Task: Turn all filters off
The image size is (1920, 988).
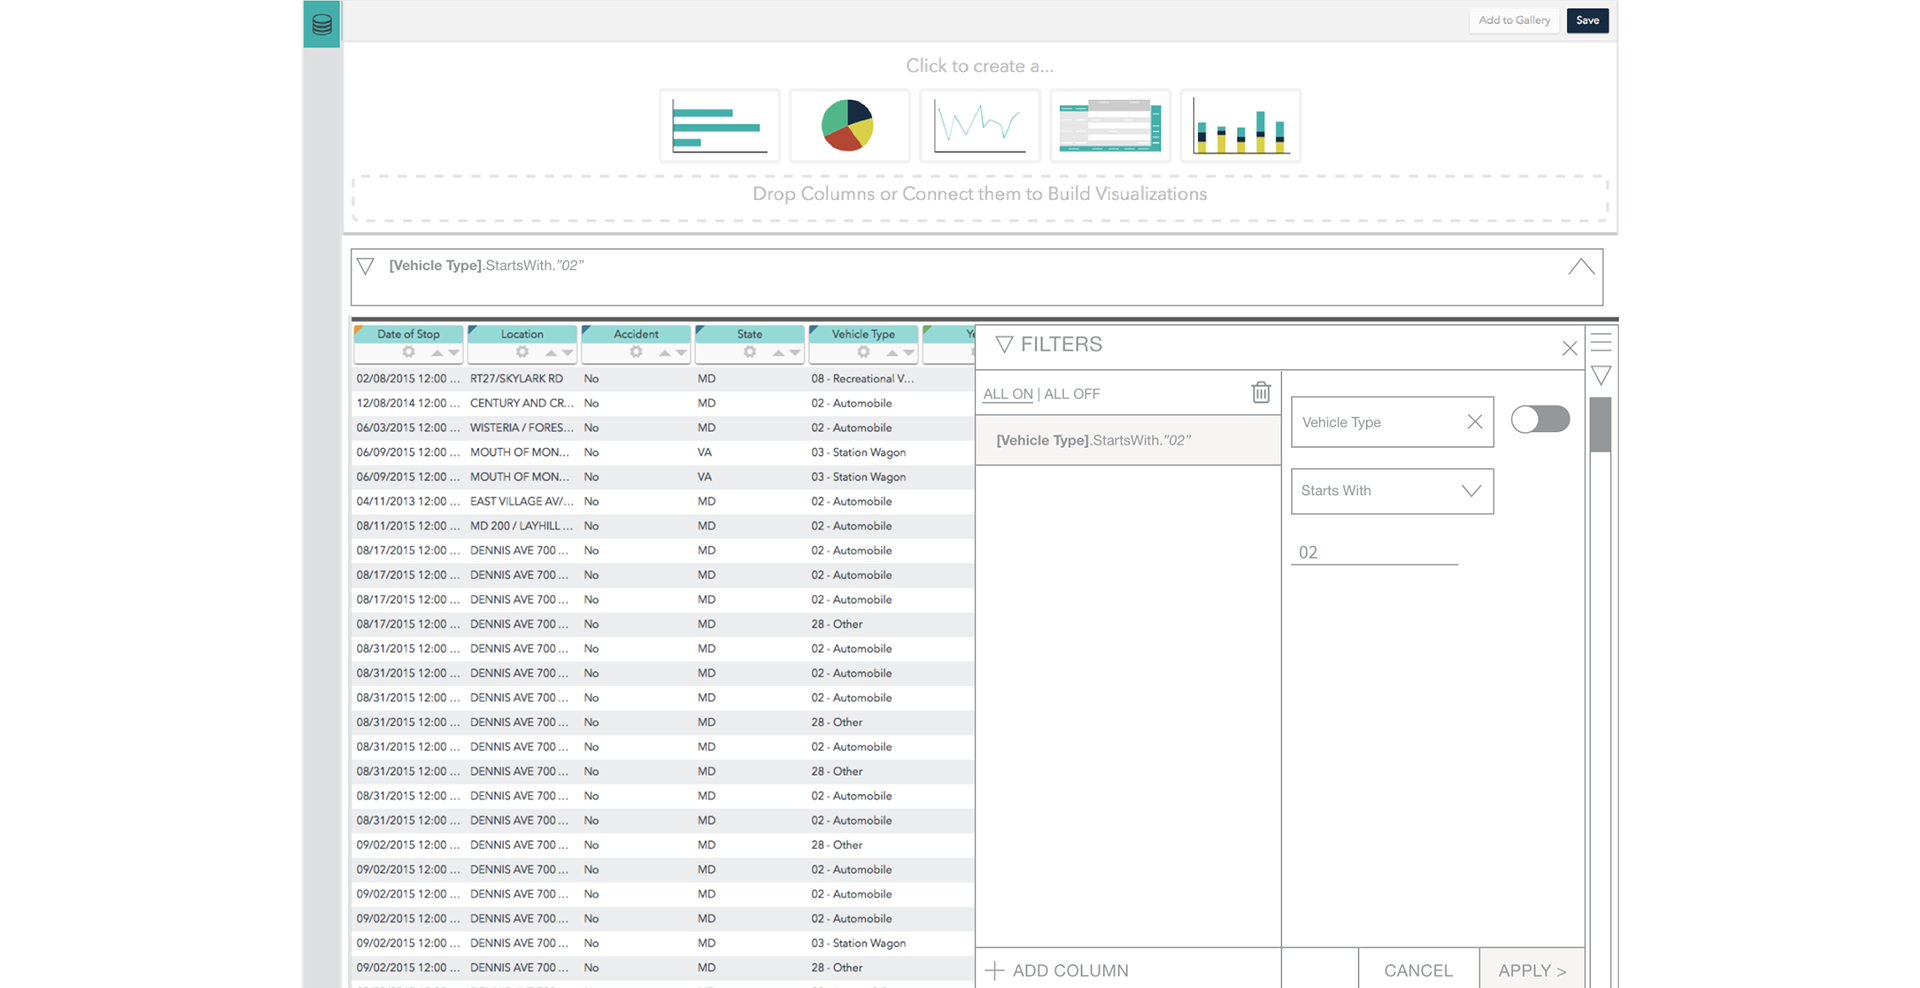Action: tap(1072, 394)
